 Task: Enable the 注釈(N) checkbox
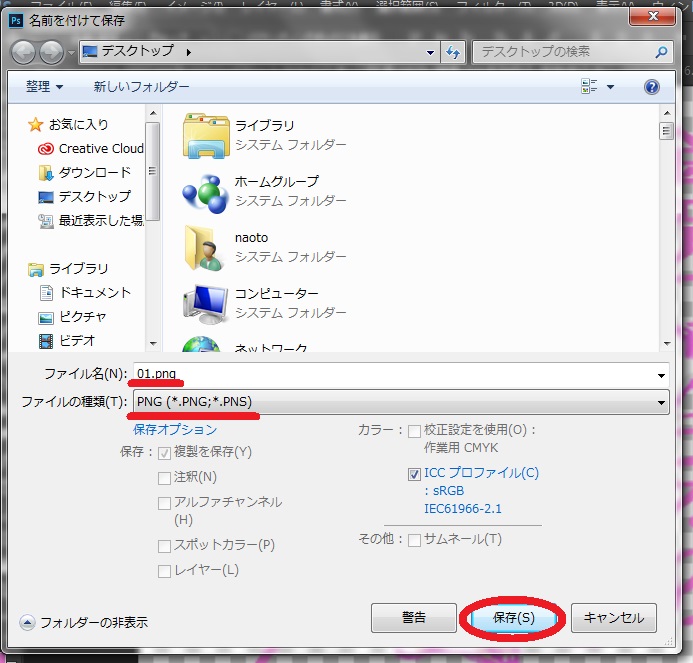(164, 478)
